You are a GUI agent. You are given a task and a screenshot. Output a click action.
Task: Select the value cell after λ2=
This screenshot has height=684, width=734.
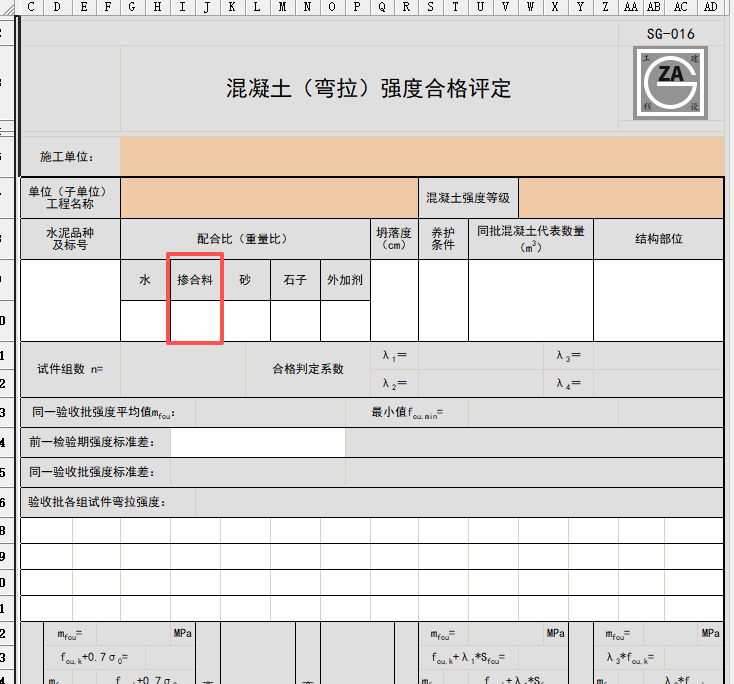[481, 383]
